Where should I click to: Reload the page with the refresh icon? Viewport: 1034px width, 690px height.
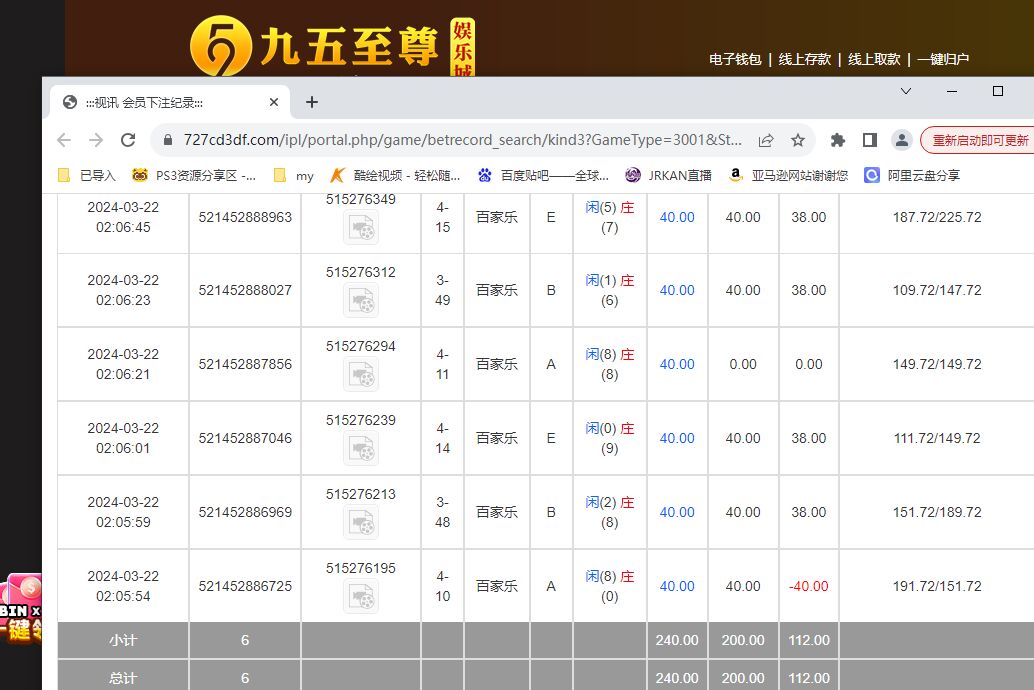click(x=128, y=140)
